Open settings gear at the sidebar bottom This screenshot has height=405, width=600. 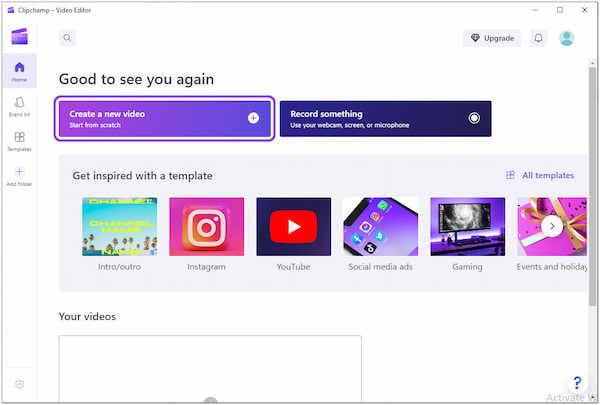pyautogui.click(x=19, y=384)
